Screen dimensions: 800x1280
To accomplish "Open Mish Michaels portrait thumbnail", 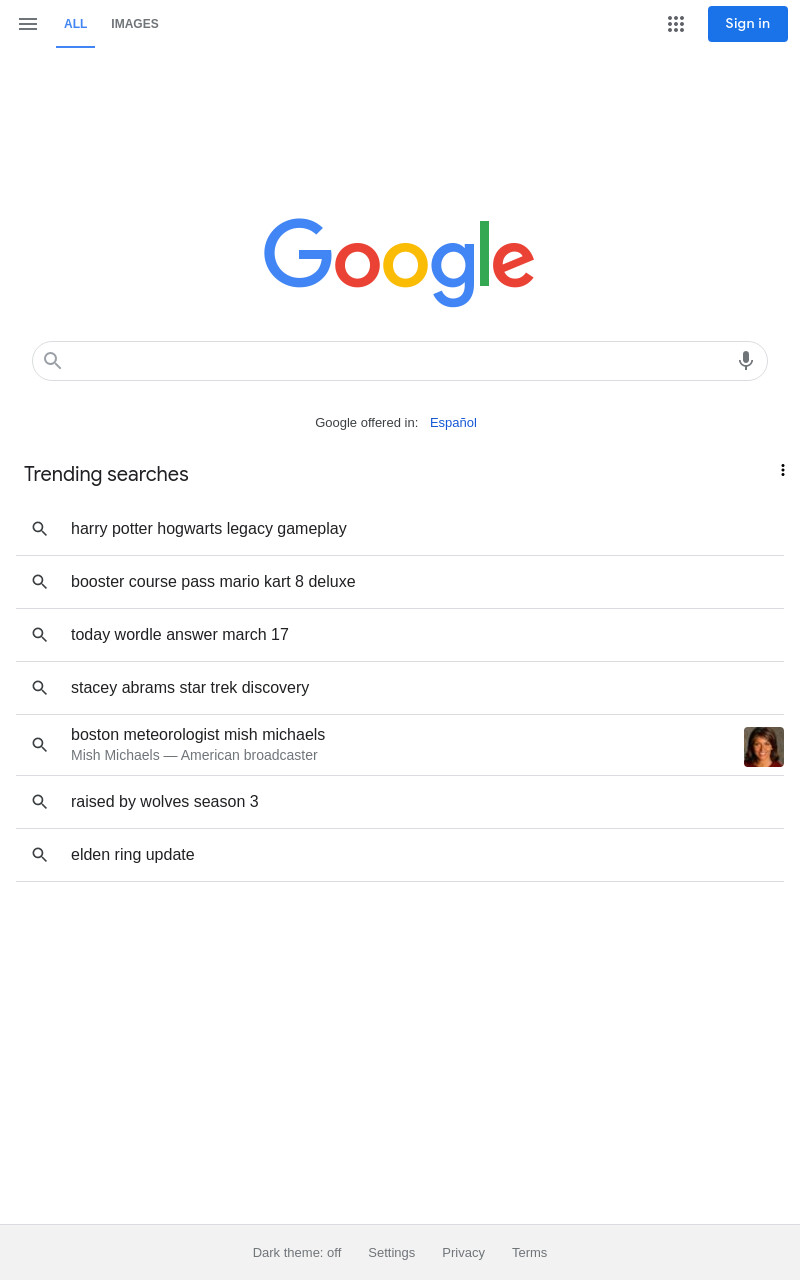I will [764, 747].
